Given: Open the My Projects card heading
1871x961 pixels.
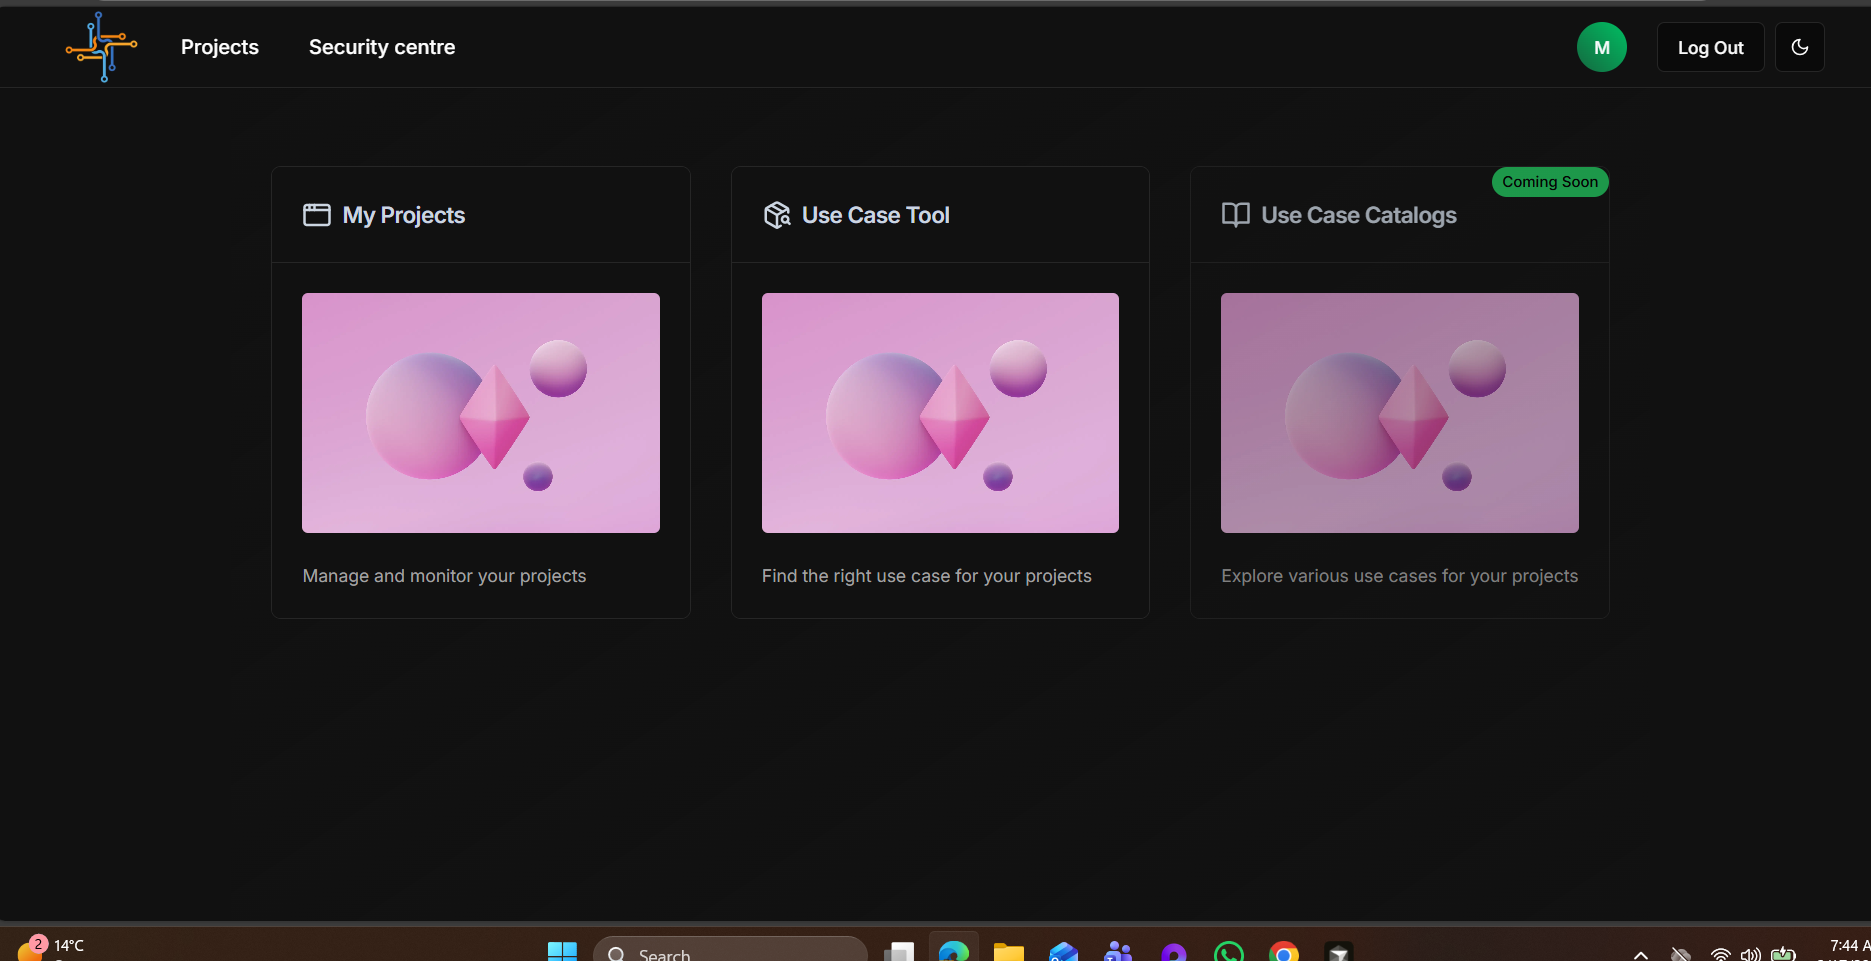Looking at the screenshot, I should 403,215.
